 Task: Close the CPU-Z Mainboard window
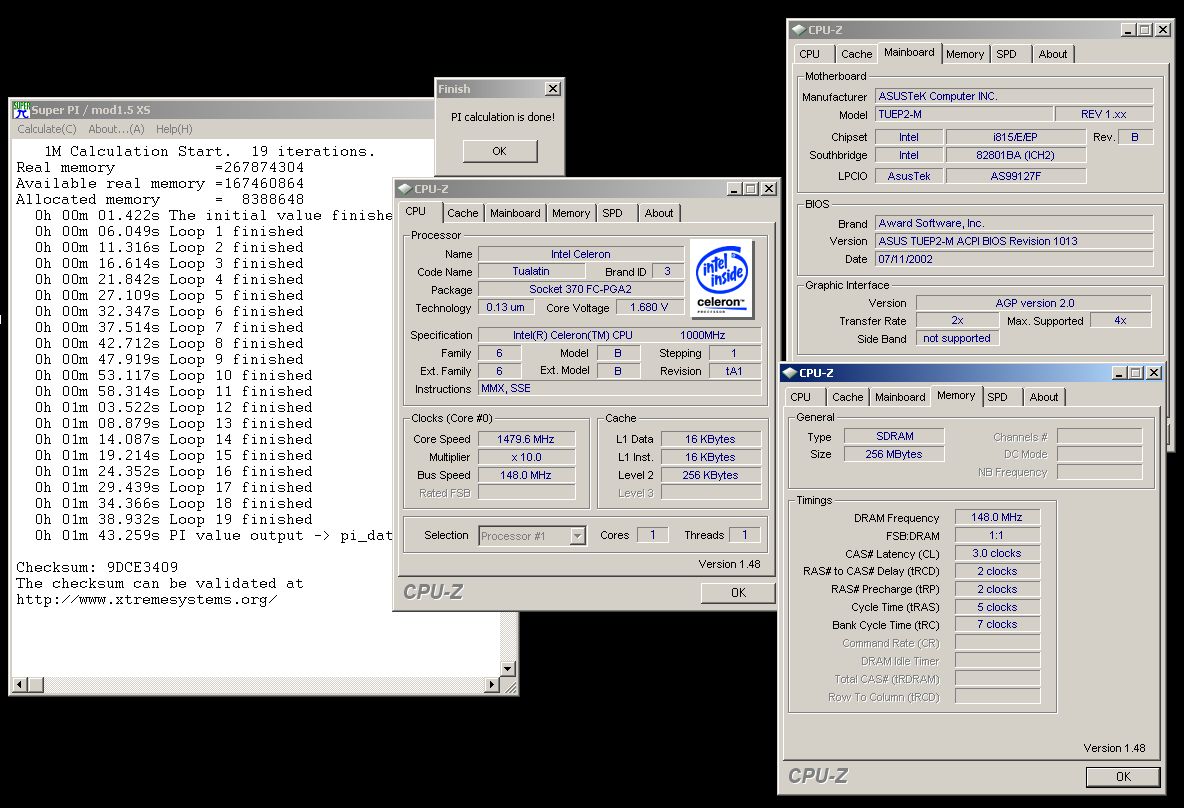[1164, 30]
